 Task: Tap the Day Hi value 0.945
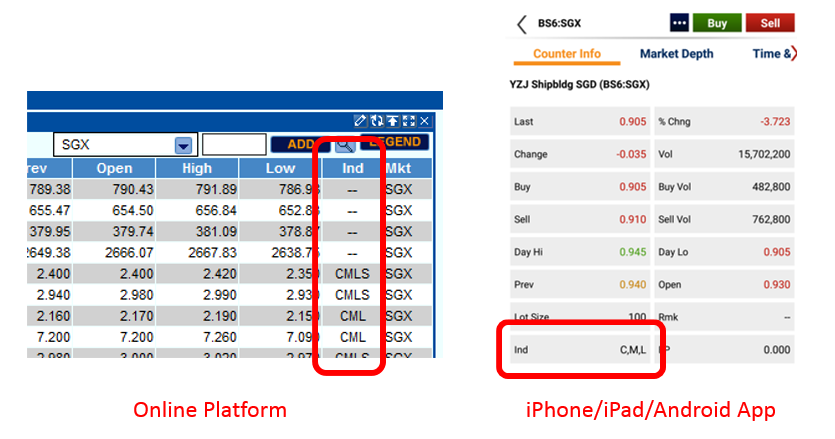(633, 252)
